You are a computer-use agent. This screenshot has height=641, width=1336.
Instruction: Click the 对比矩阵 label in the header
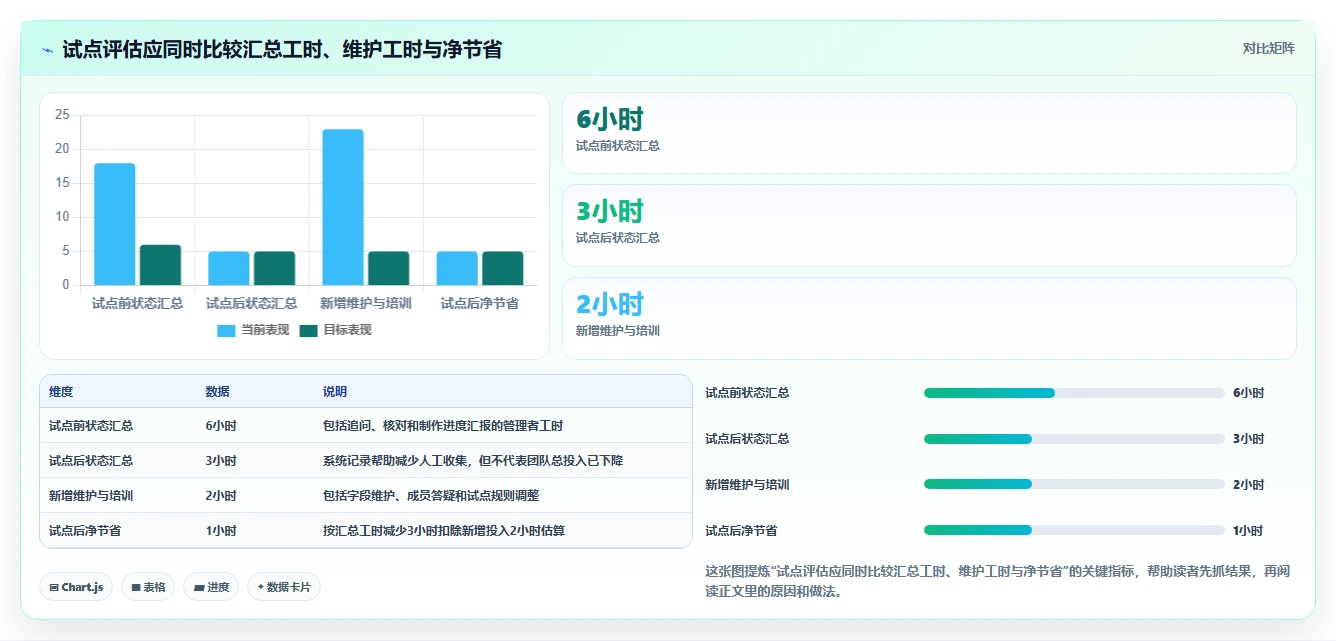point(1269,49)
